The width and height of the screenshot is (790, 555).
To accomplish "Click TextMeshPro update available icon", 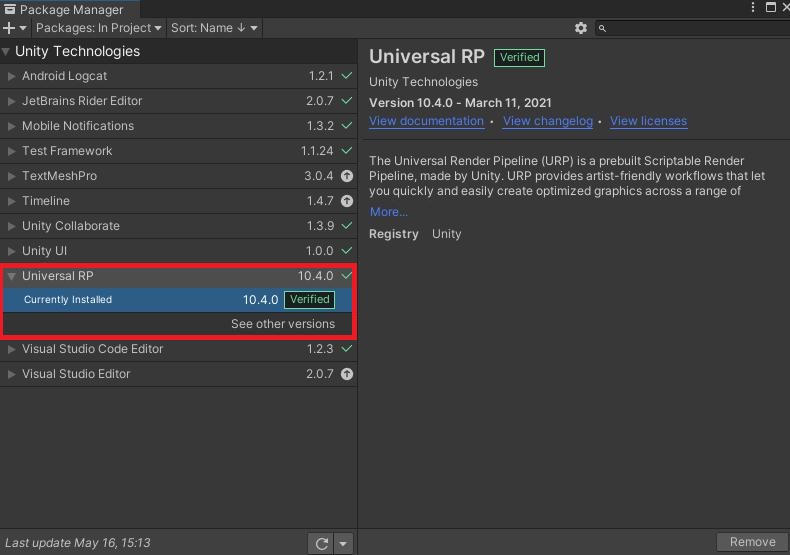I will coord(347,176).
